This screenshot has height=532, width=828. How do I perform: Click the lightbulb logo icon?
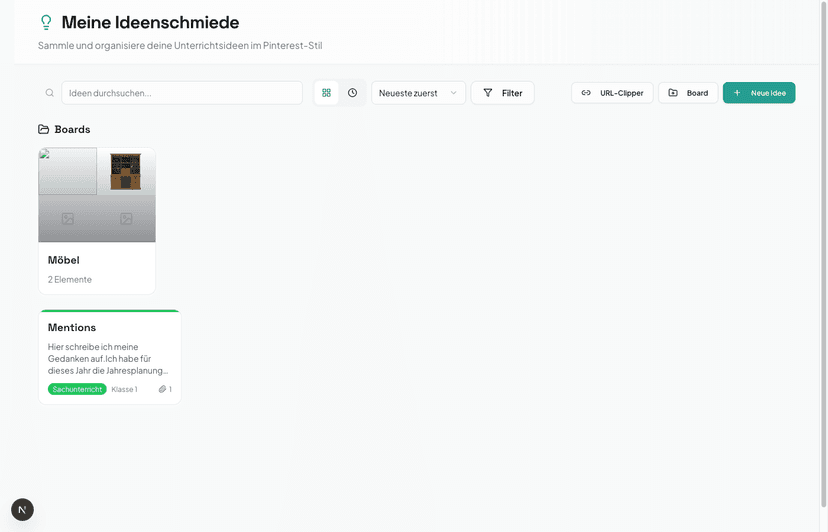tap(46, 22)
